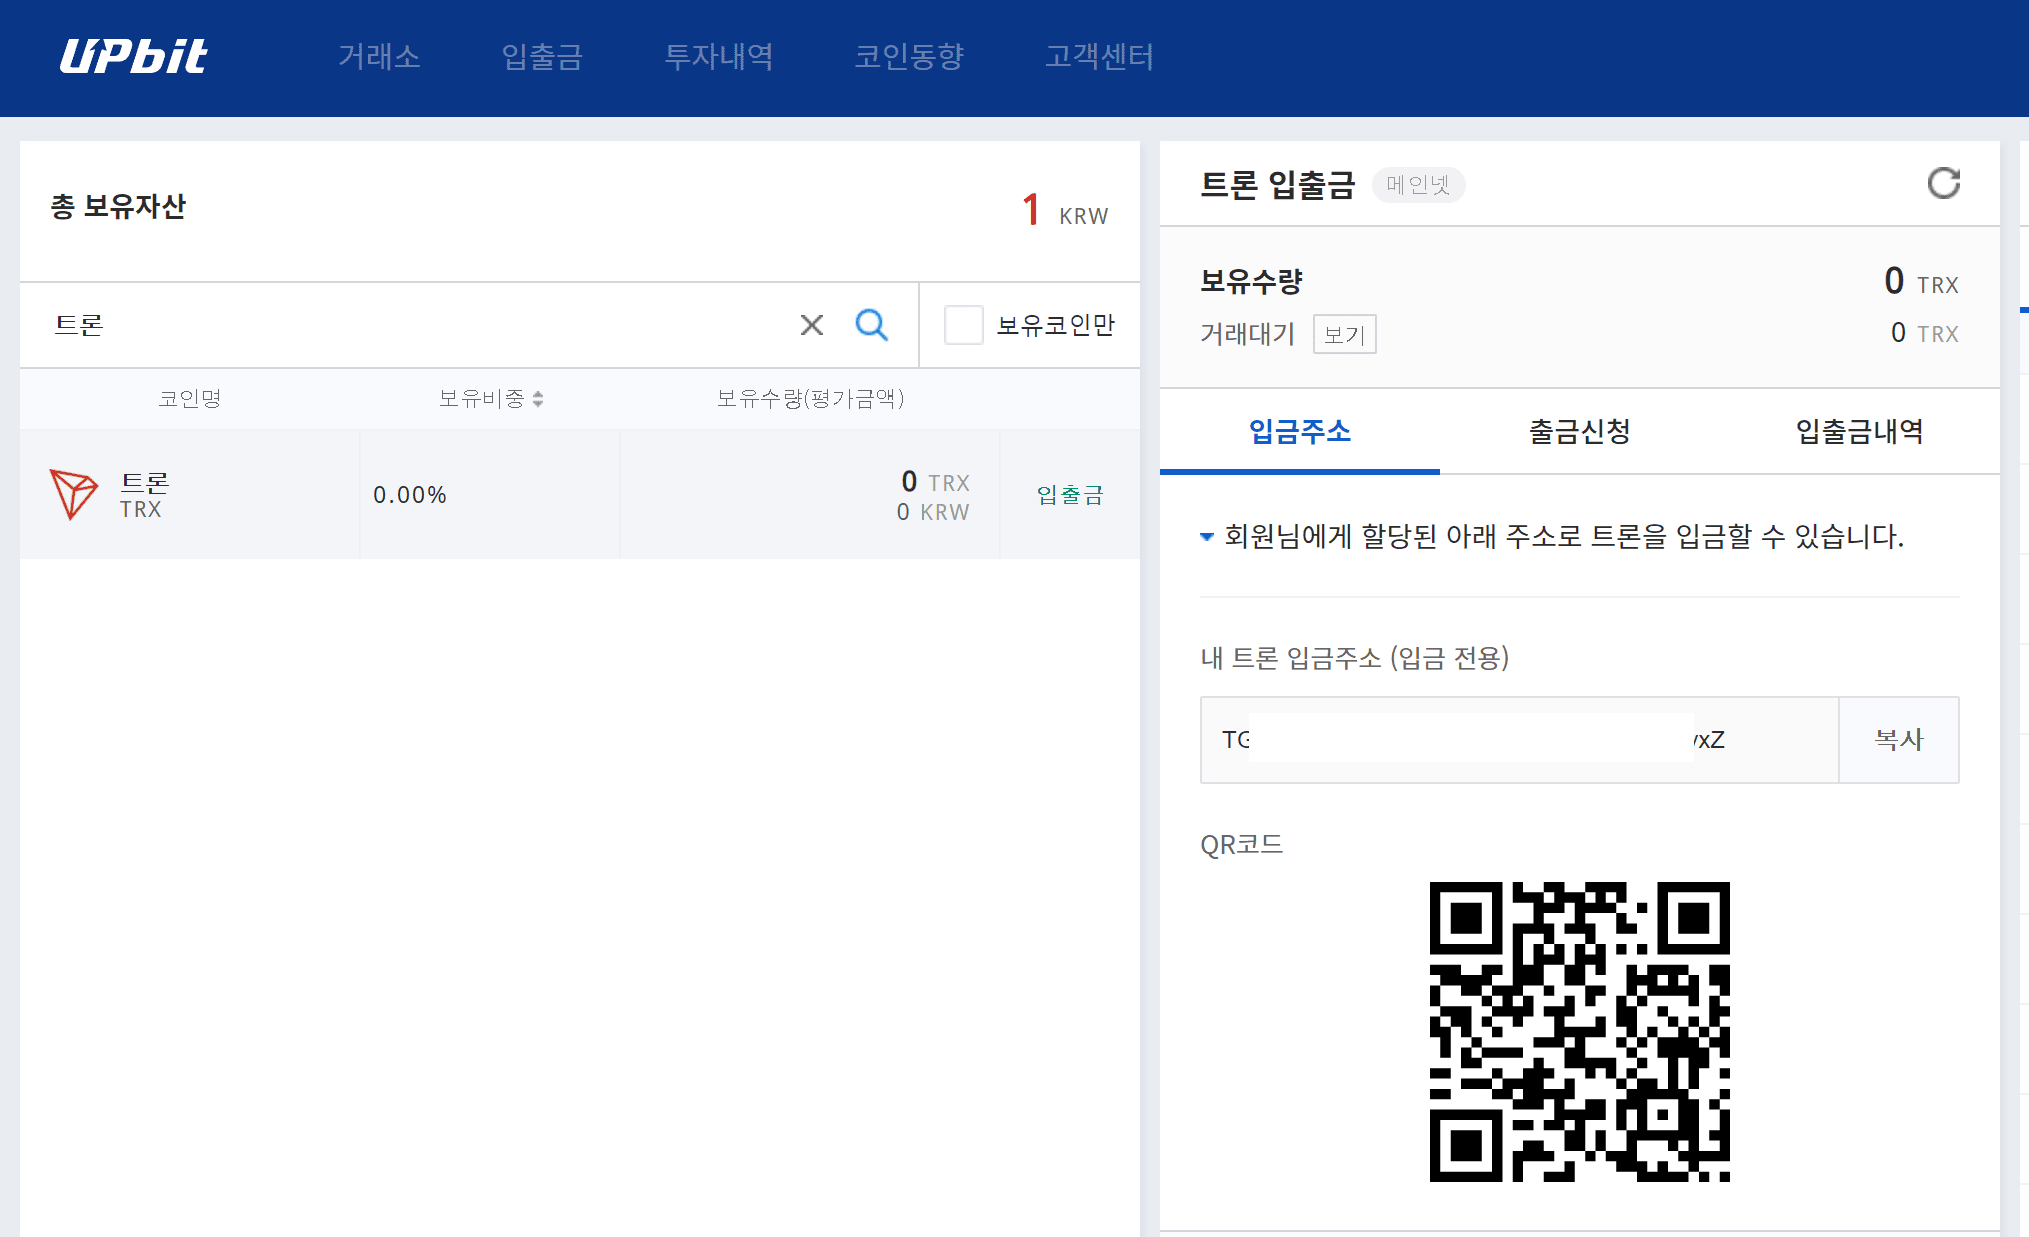Viewport: 2029px width, 1237px height.
Task: Click the magnifier search icon
Action: [871, 325]
